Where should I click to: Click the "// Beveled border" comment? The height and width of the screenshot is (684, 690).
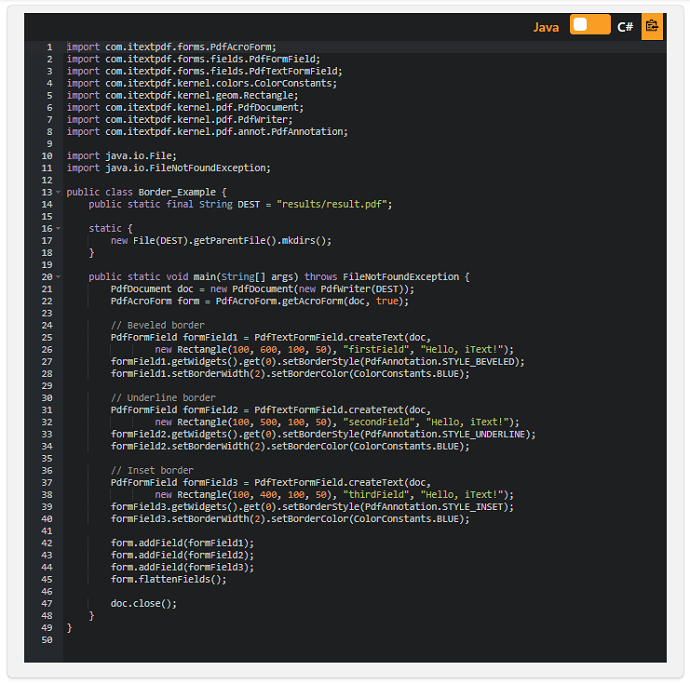pos(158,325)
